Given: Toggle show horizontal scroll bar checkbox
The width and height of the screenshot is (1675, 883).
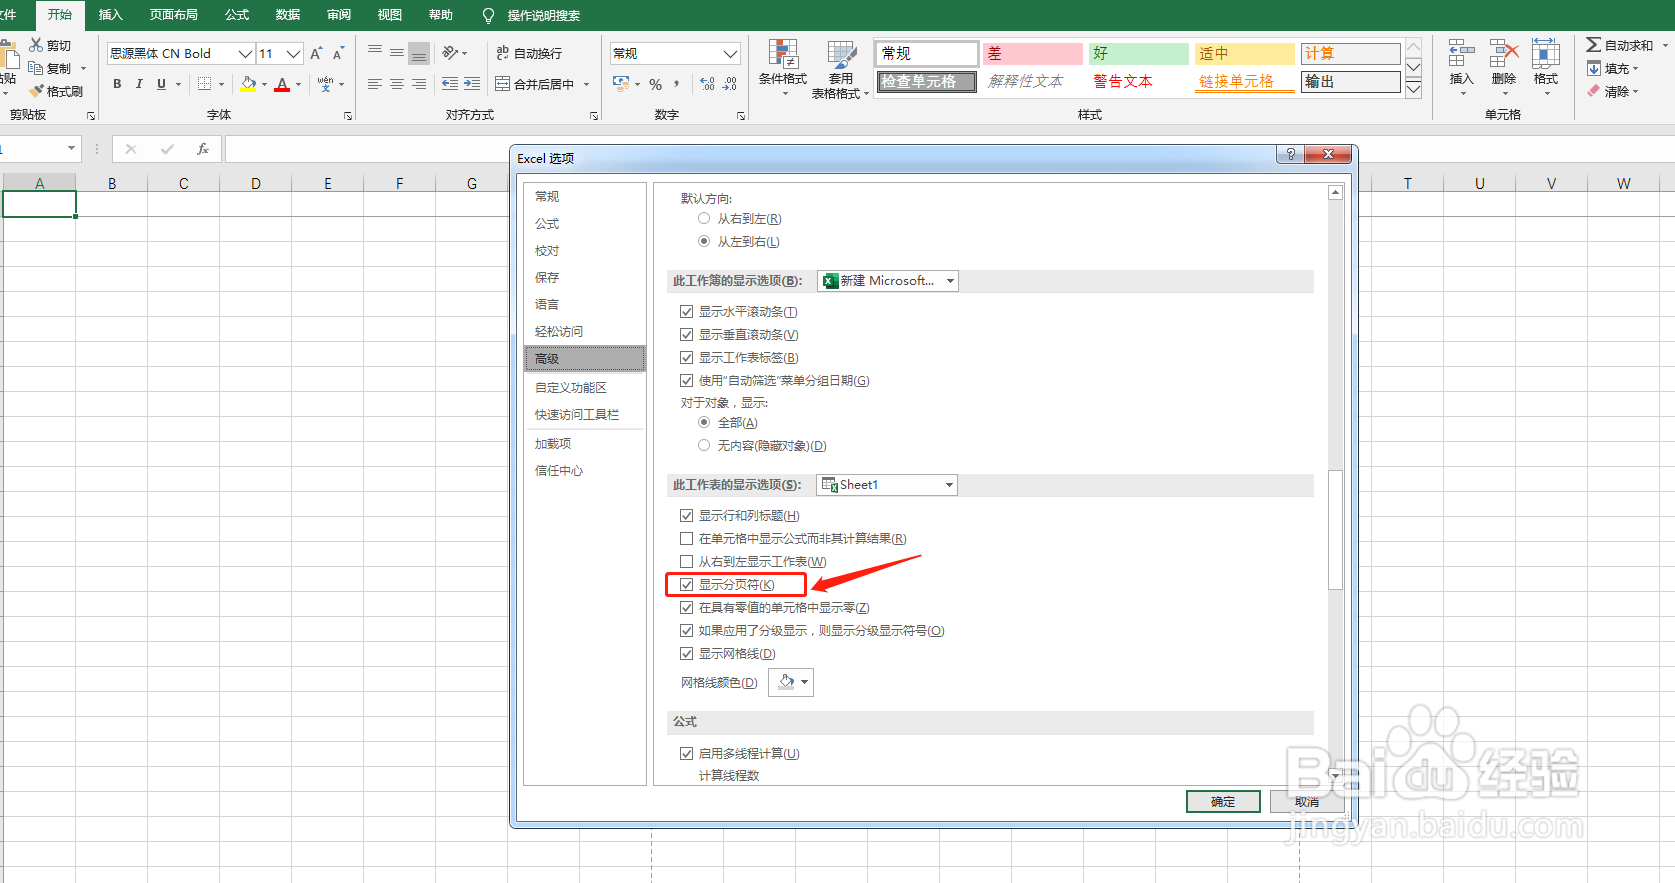Looking at the screenshot, I should click(x=687, y=311).
